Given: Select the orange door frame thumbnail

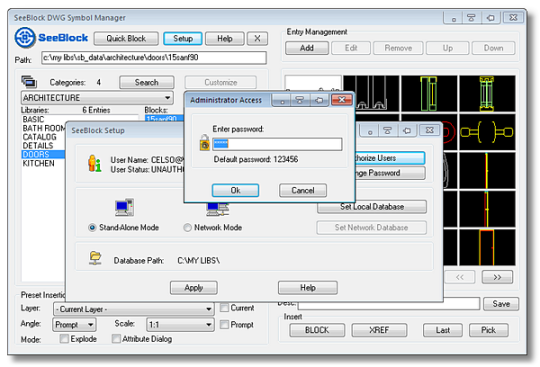Looking at the screenshot, I should pos(487,247).
